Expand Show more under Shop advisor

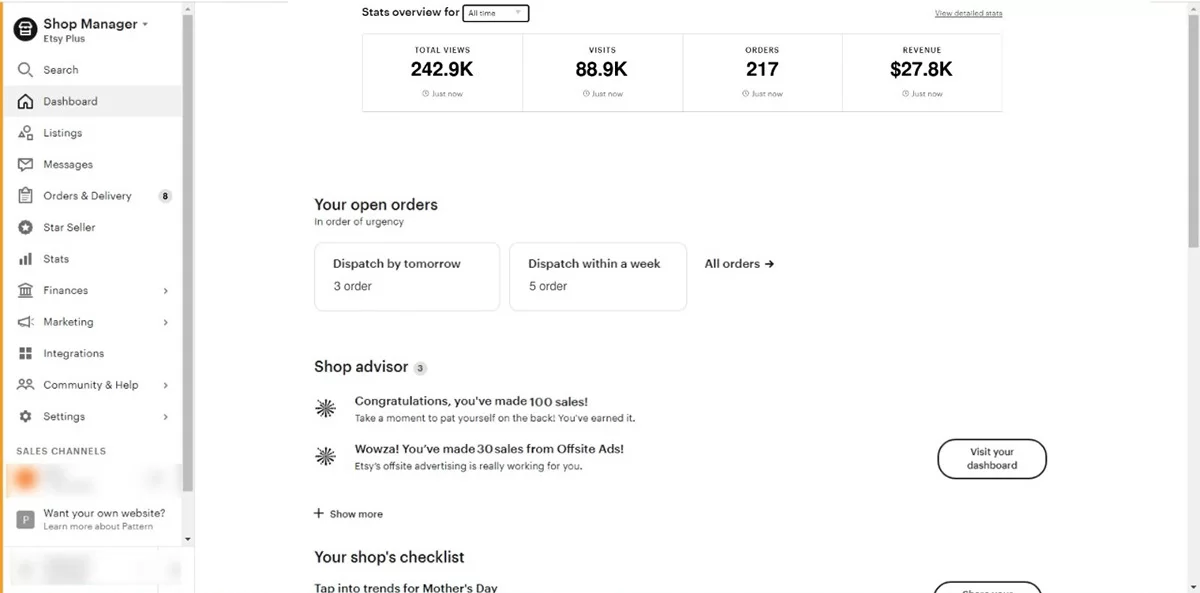[x=348, y=514]
